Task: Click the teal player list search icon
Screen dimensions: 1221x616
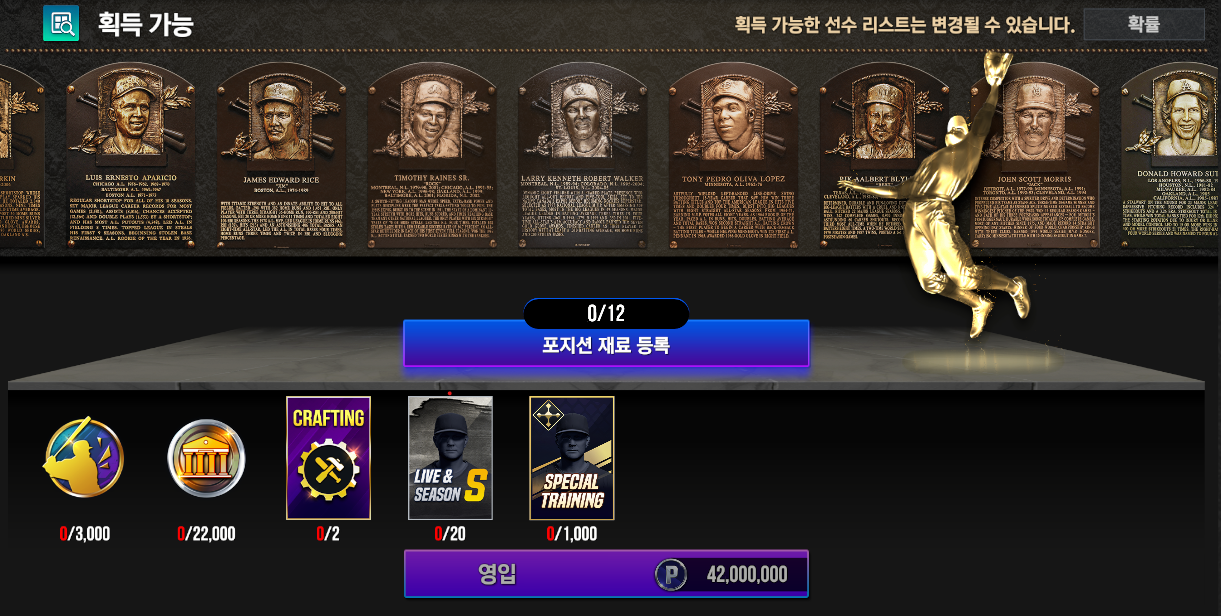Action: [60, 23]
